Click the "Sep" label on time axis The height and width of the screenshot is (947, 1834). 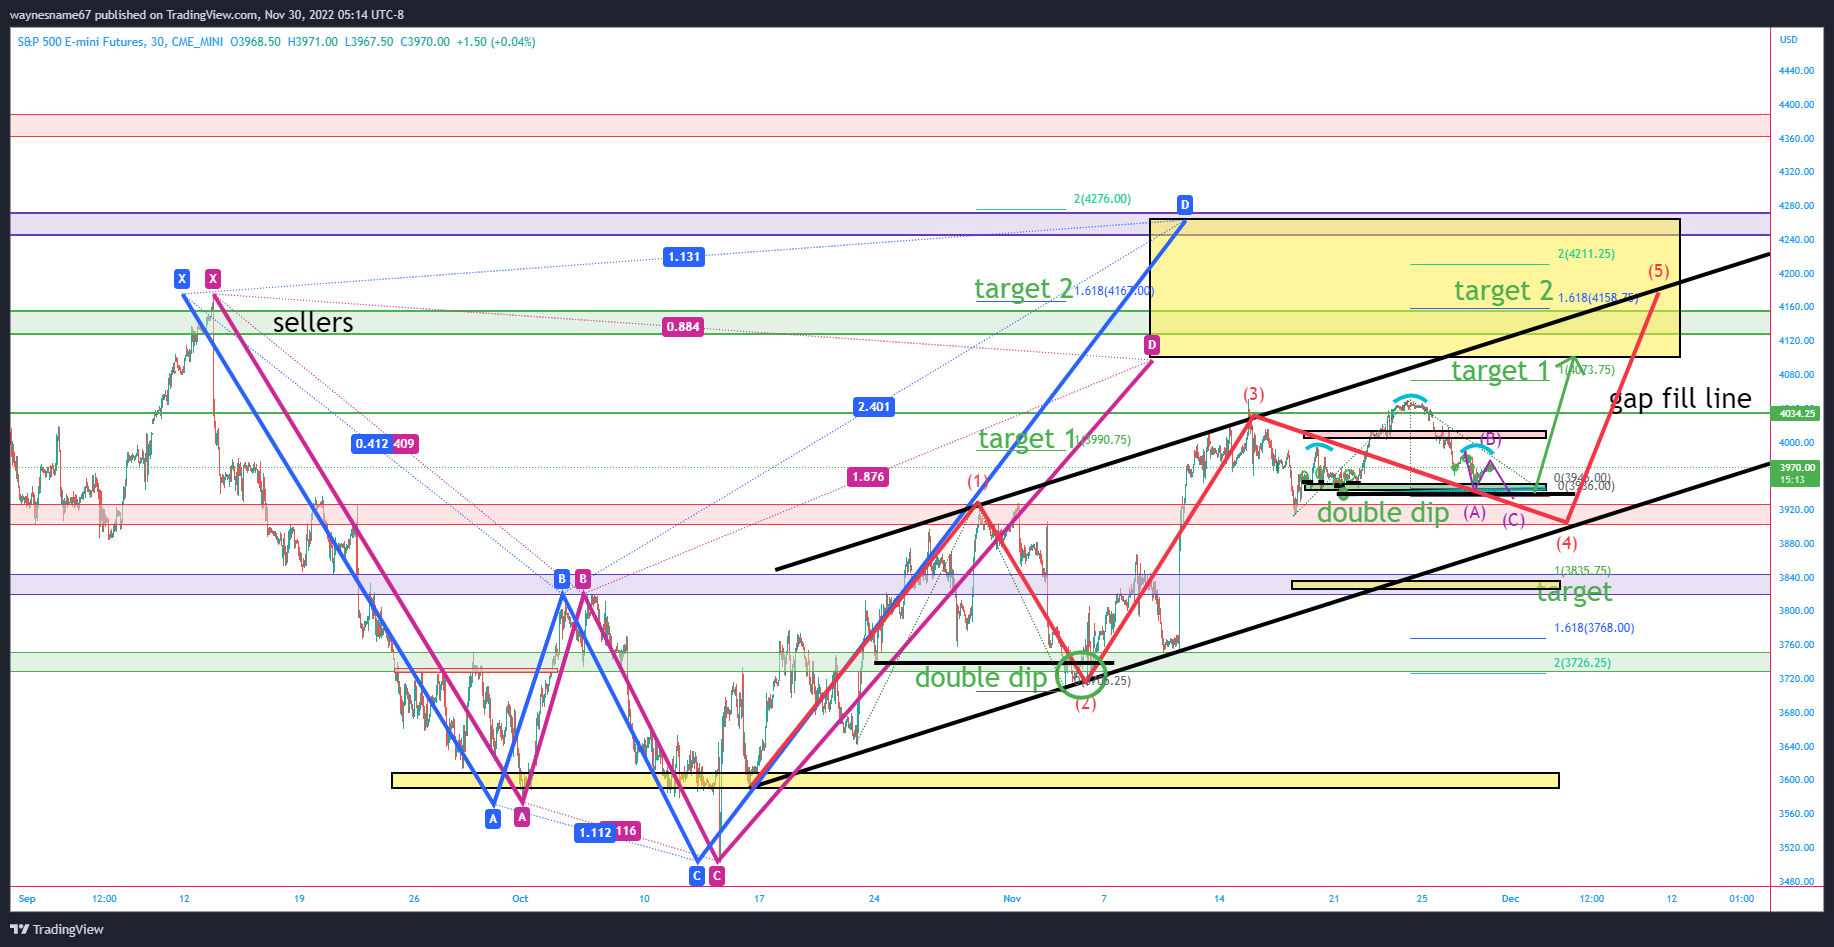pos(27,899)
